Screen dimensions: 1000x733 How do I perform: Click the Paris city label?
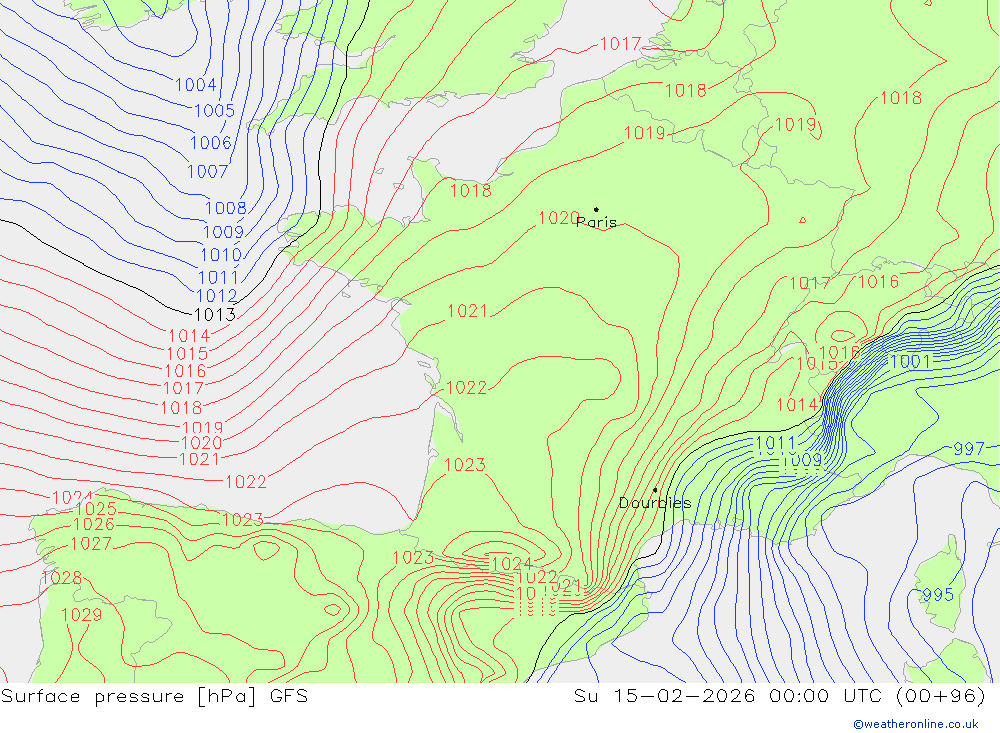point(596,222)
